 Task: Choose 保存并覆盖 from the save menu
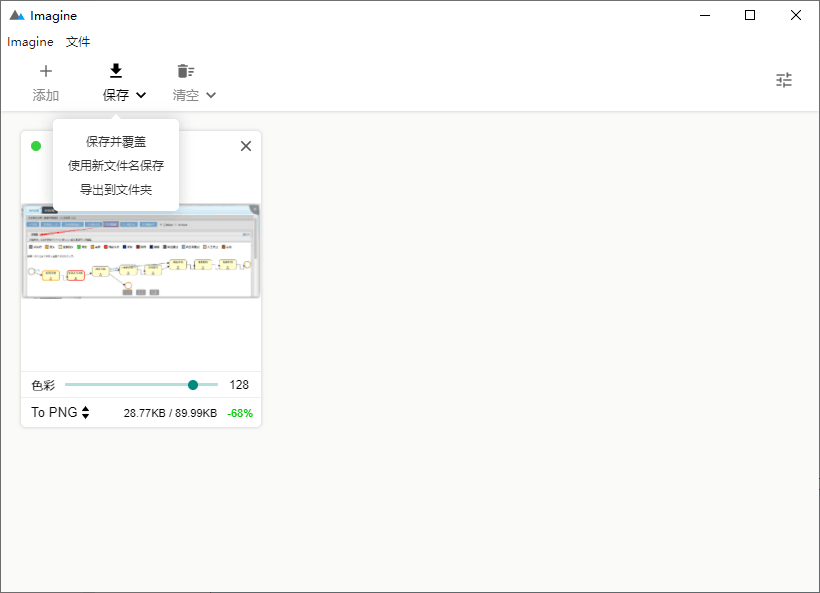click(116, 142)
